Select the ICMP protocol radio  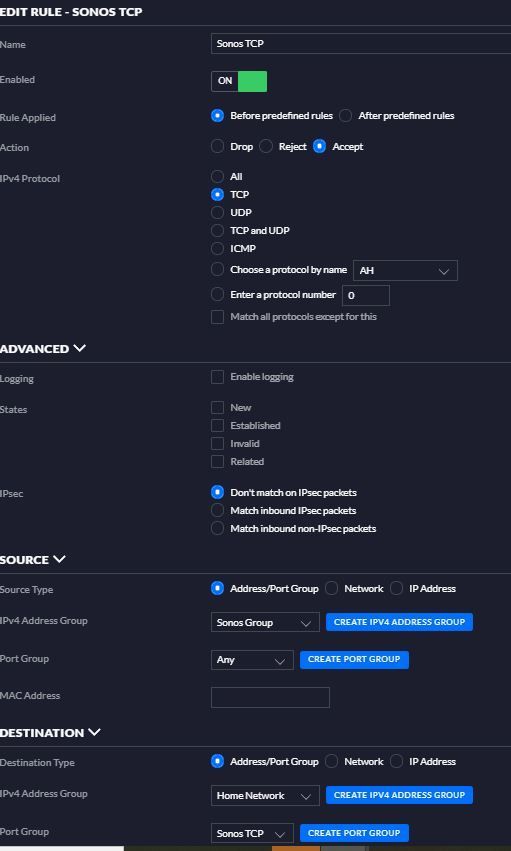(217, 249)
